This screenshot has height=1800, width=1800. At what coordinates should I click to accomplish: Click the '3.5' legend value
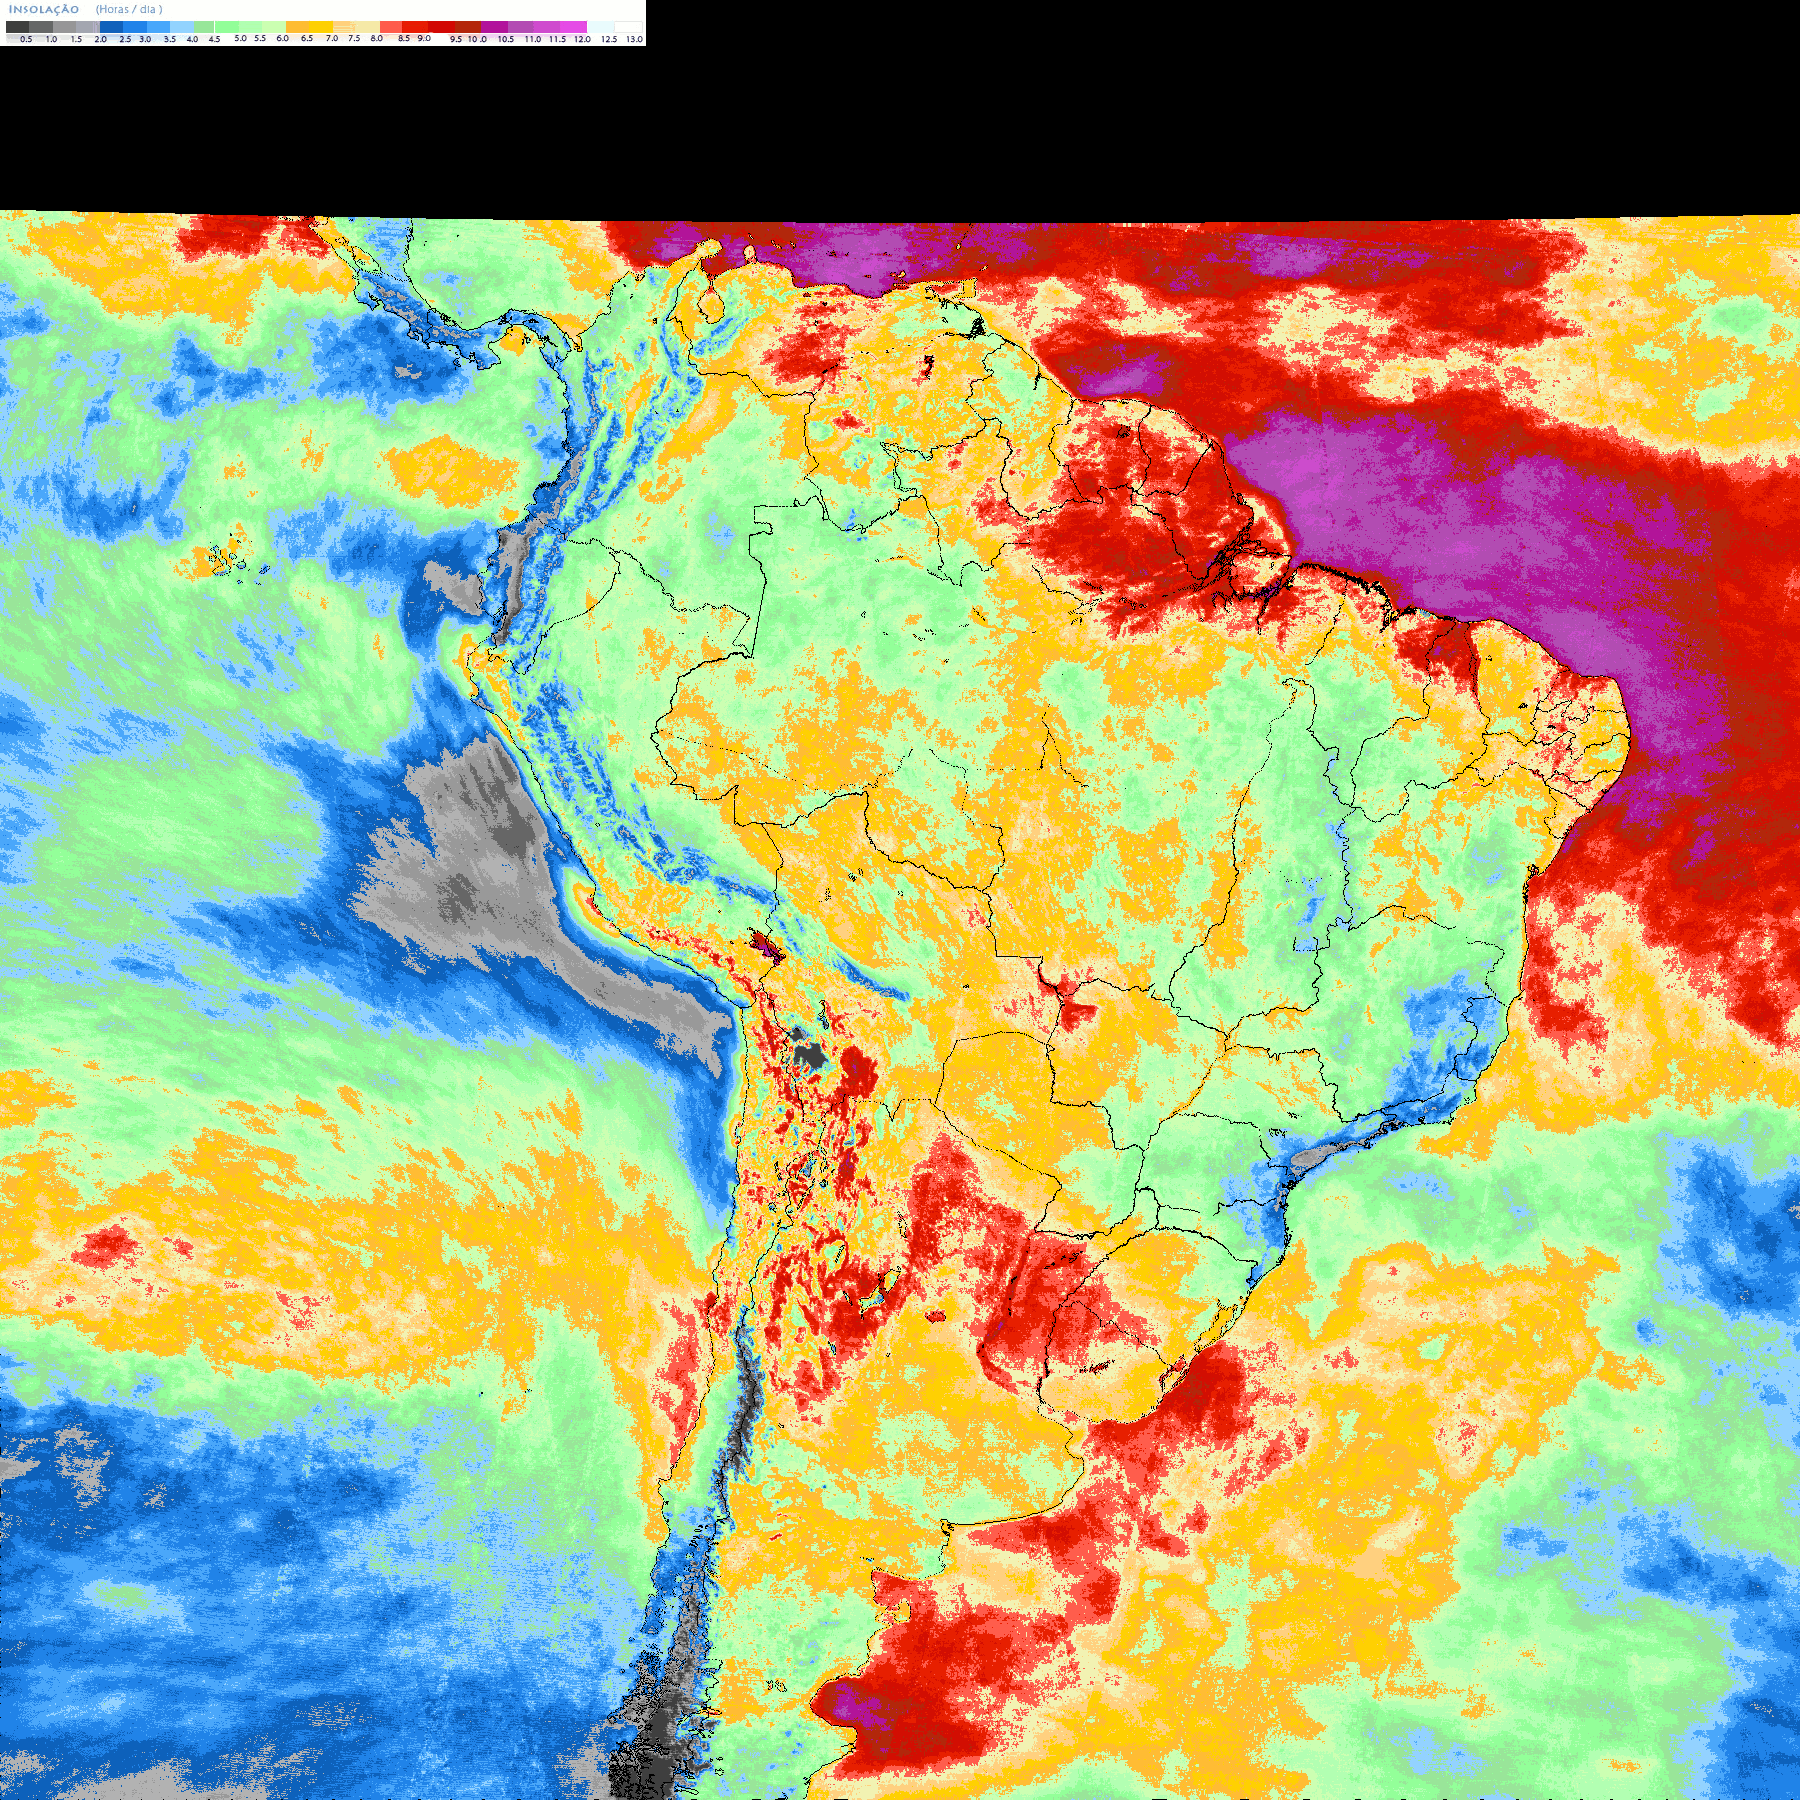[x=170, y=39]
